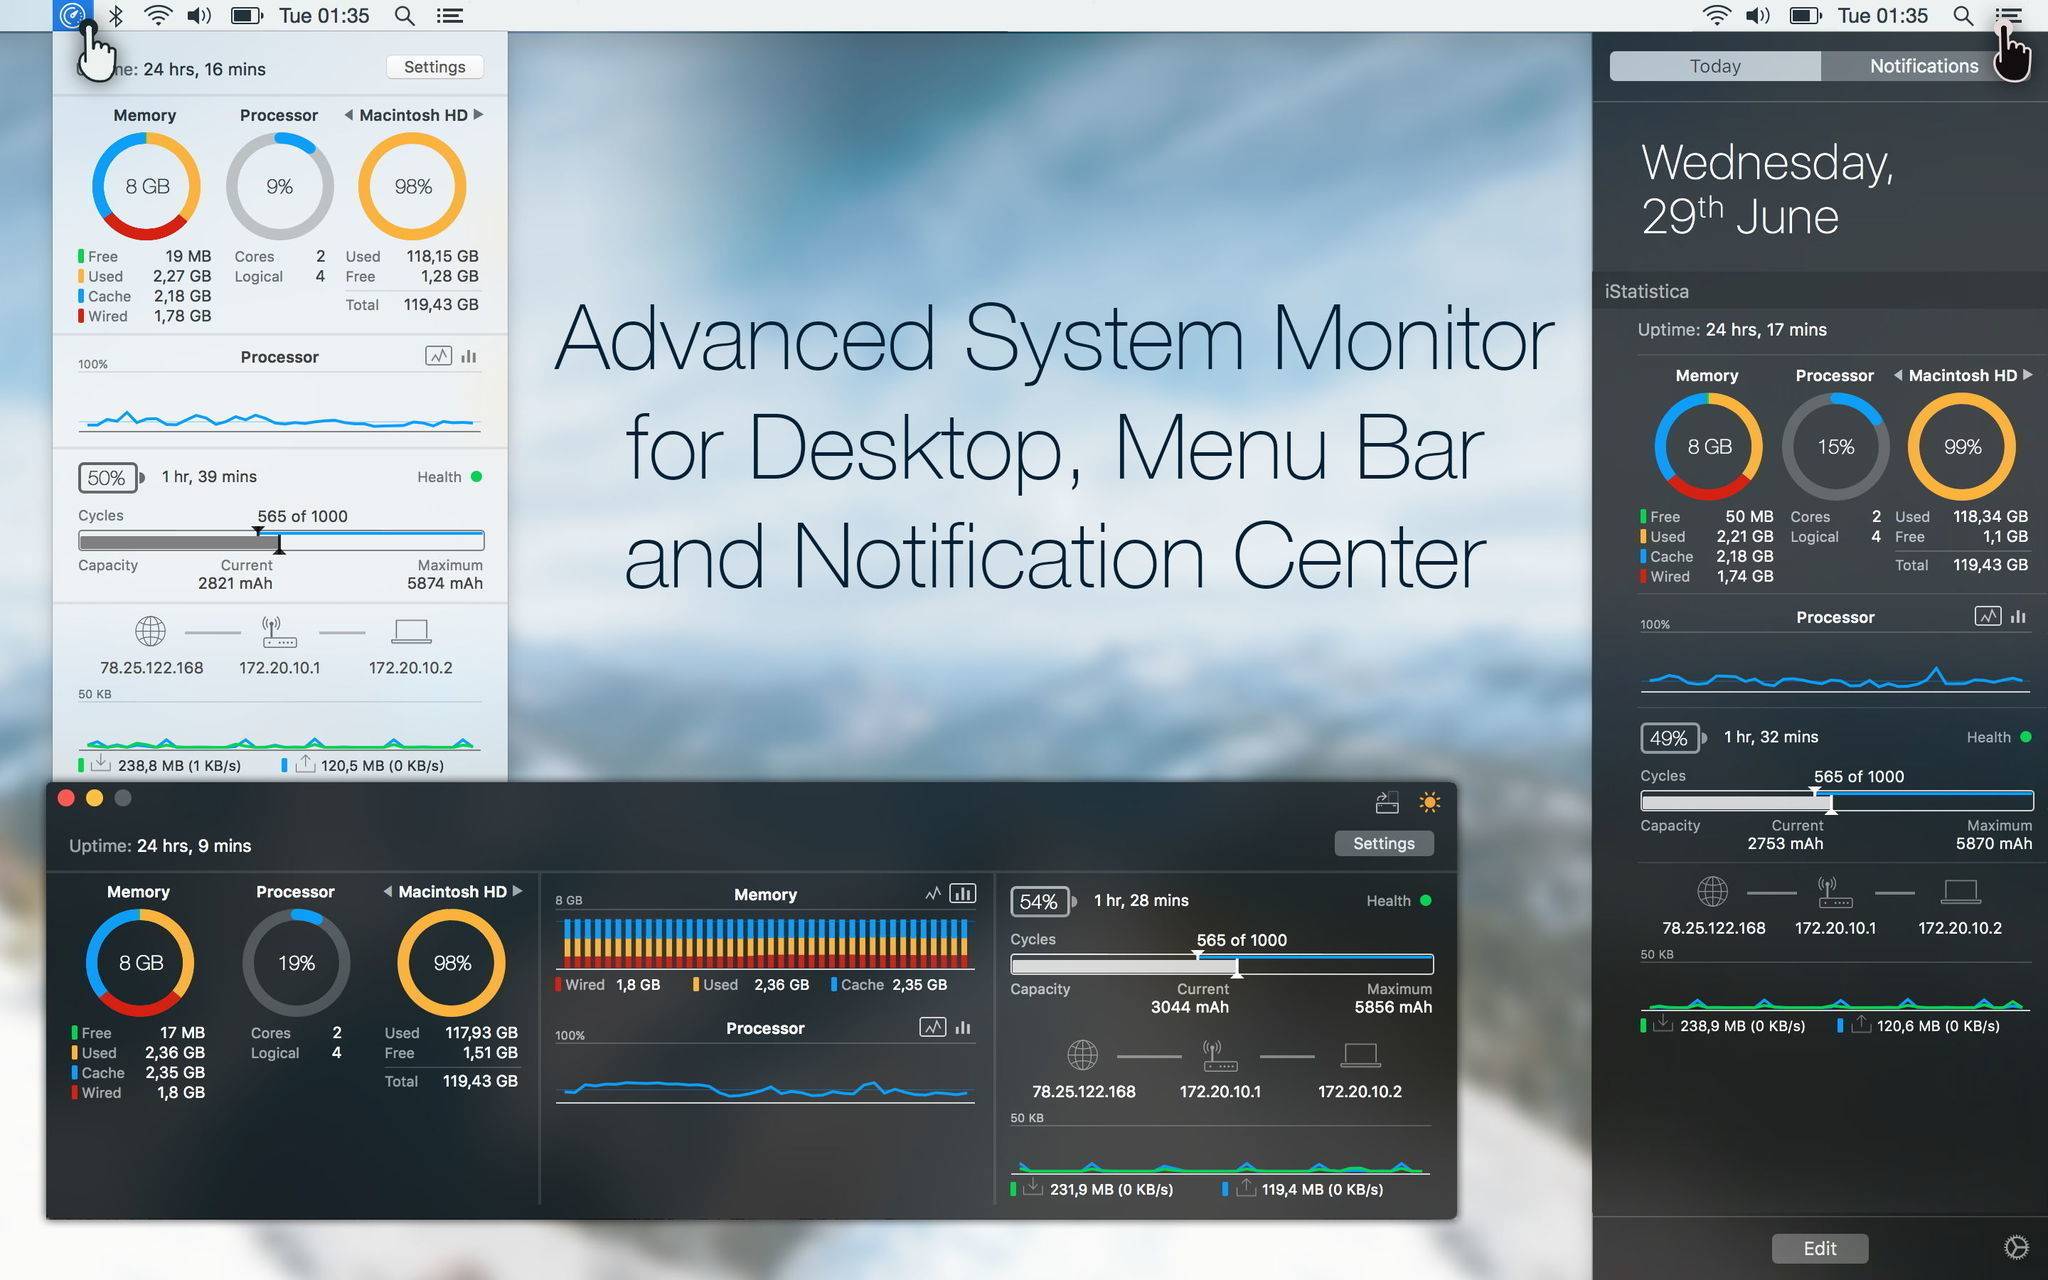The width and height of the screenshot is (2048, 1280).
Task: Click the 5870 mAh maximum capacity value
Action: pos(1994,843)
